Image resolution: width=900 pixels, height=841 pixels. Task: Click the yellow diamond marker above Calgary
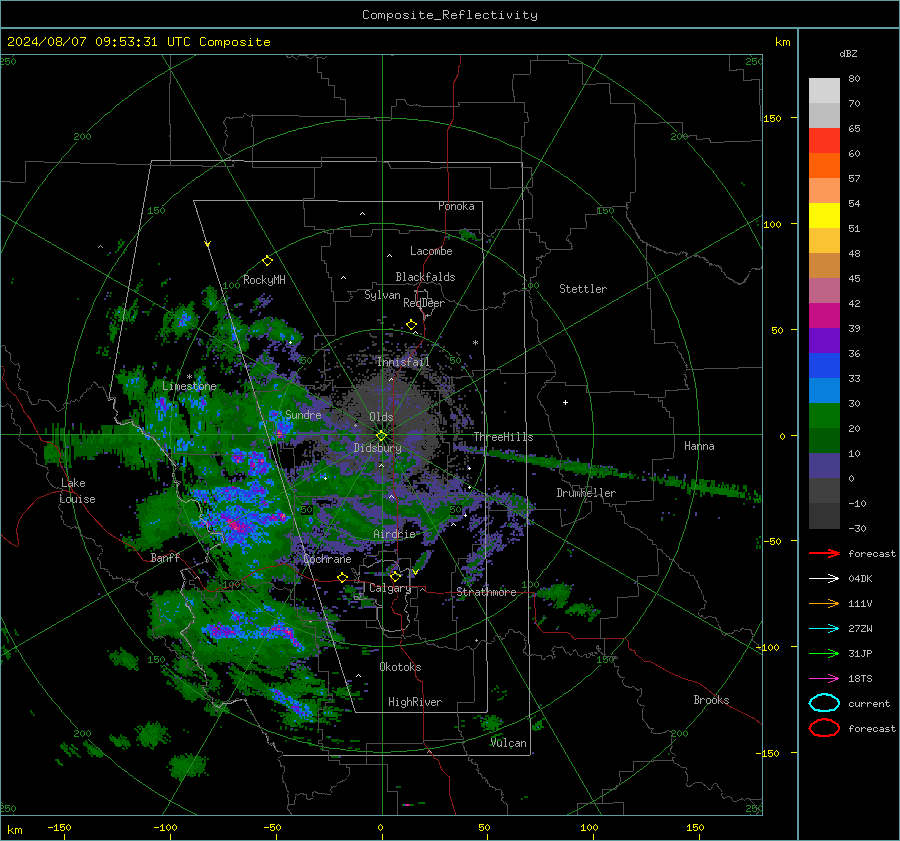[395, 576]
